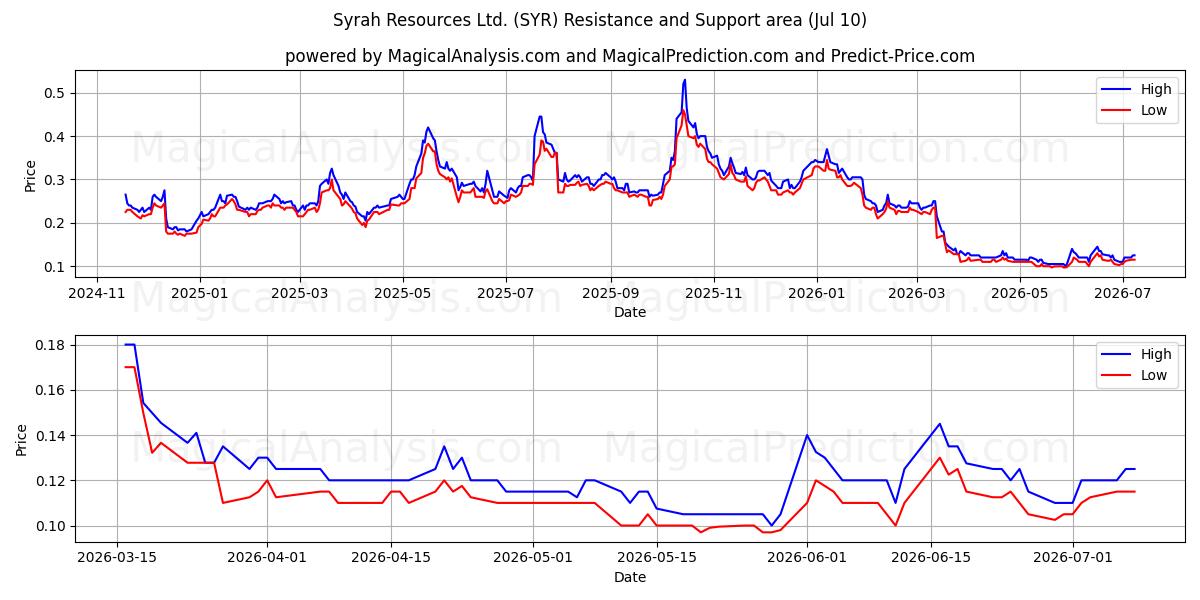Click the 0.5 y-axis tick in upper chart

click(x=55, y=93)
